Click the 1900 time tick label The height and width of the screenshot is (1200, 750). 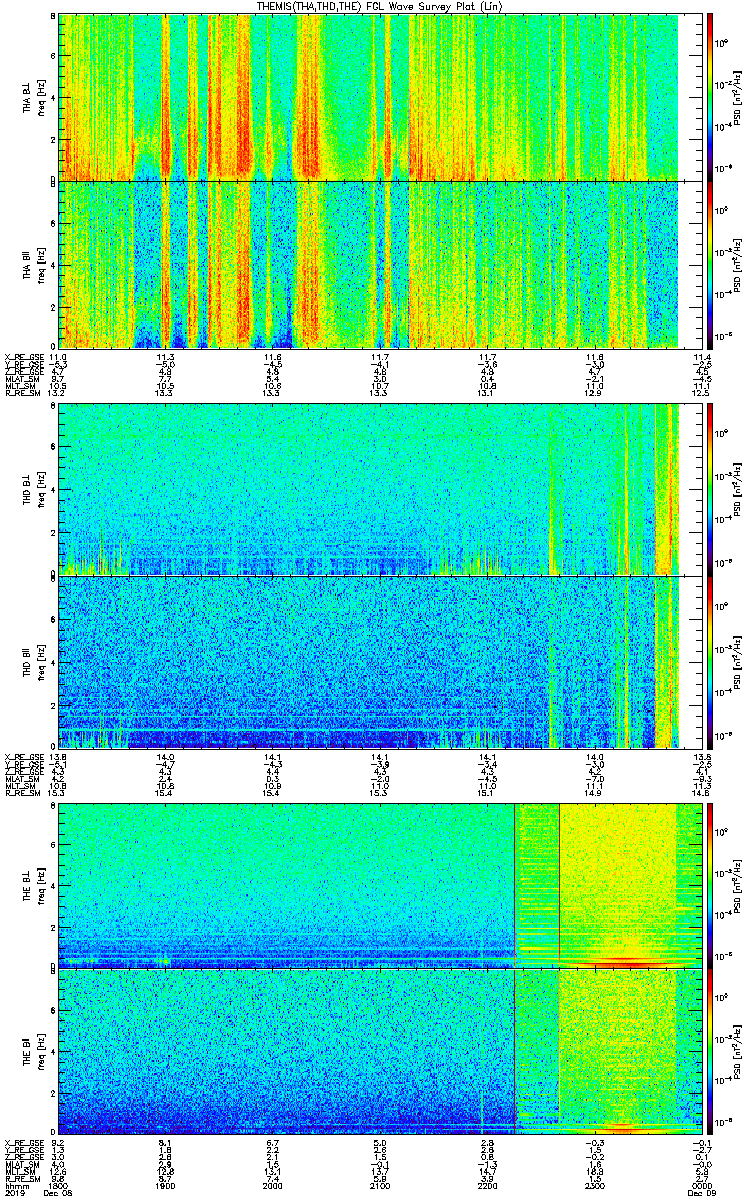(165, 1187)
